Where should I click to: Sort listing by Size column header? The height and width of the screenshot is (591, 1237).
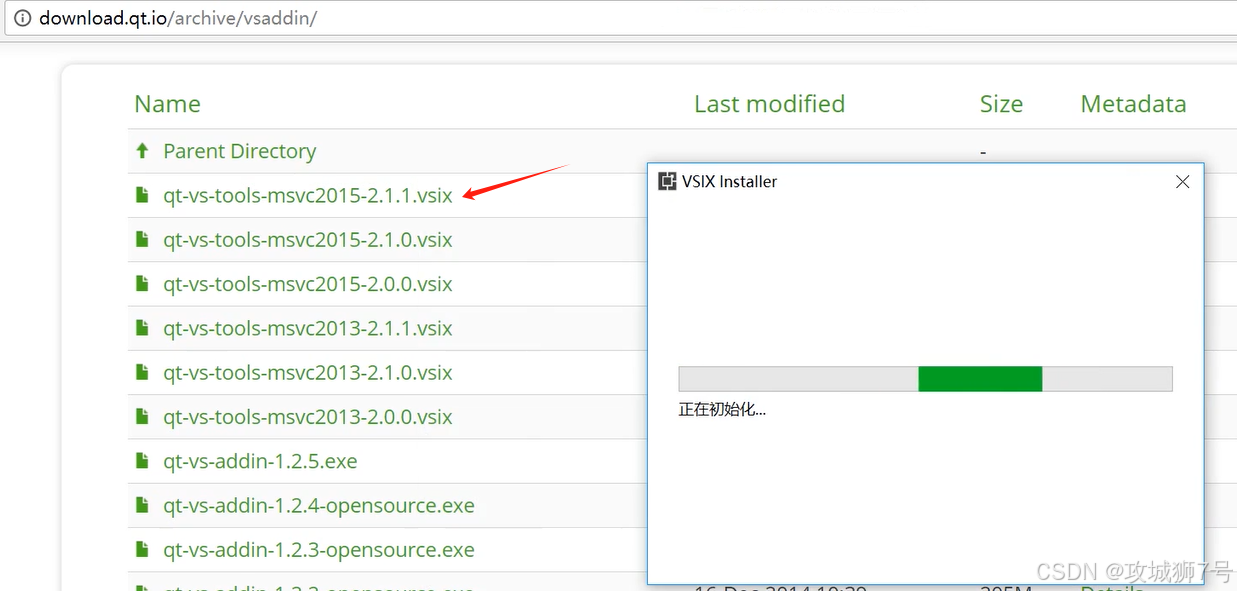[x=1001, y=104]
